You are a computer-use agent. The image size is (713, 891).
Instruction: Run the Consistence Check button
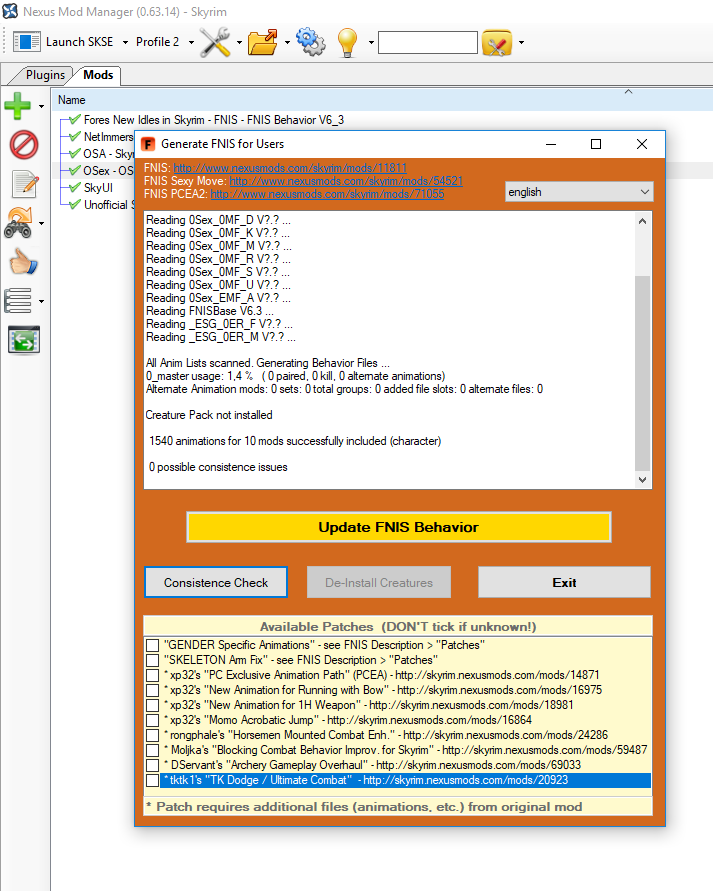coord(216,582)
